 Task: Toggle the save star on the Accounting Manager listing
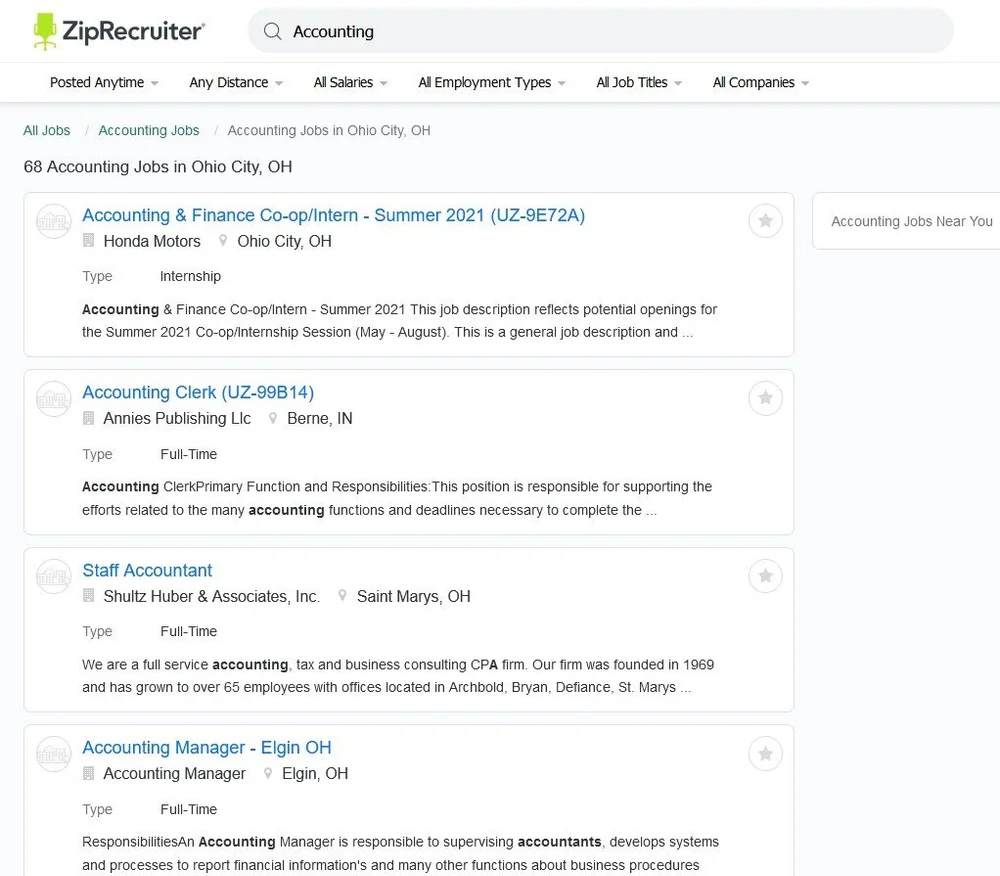point(765,753)
